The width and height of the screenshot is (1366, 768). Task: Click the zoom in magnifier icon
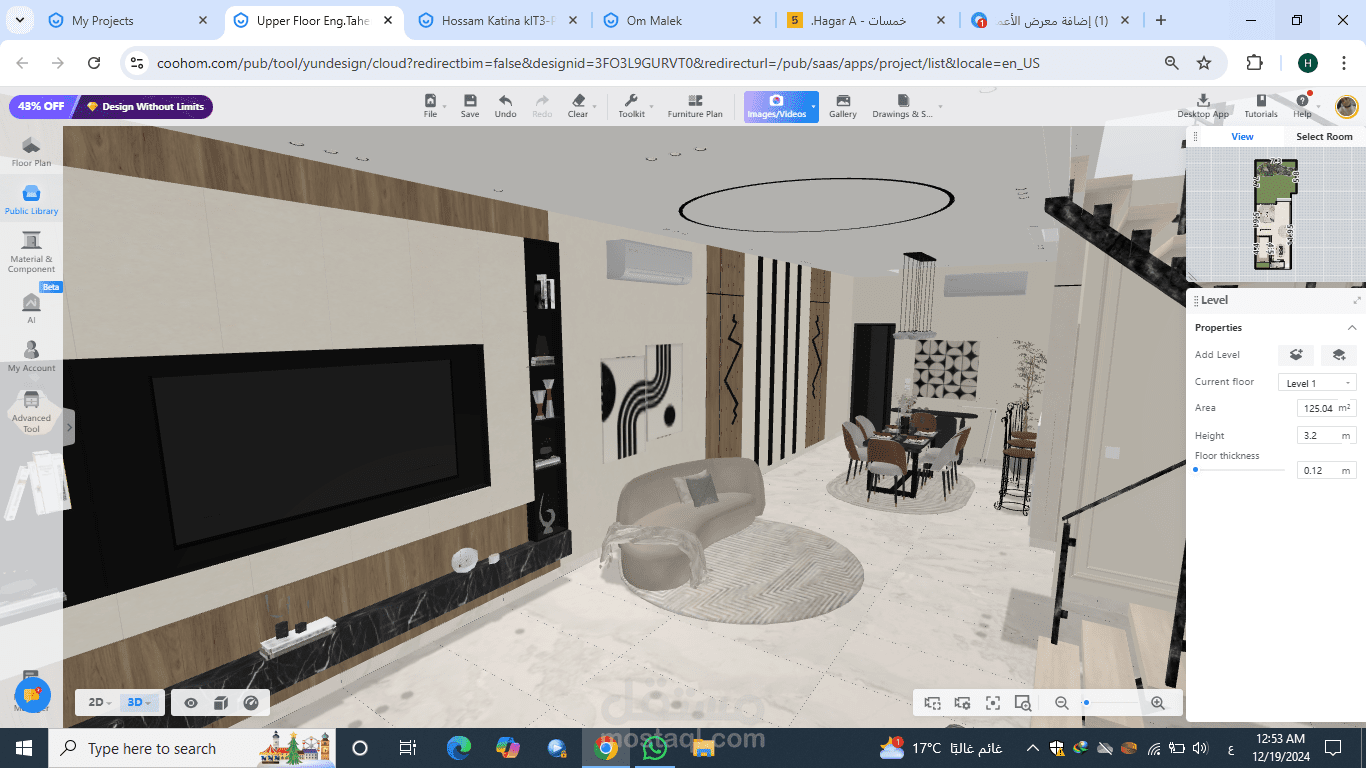[1158, 703]
